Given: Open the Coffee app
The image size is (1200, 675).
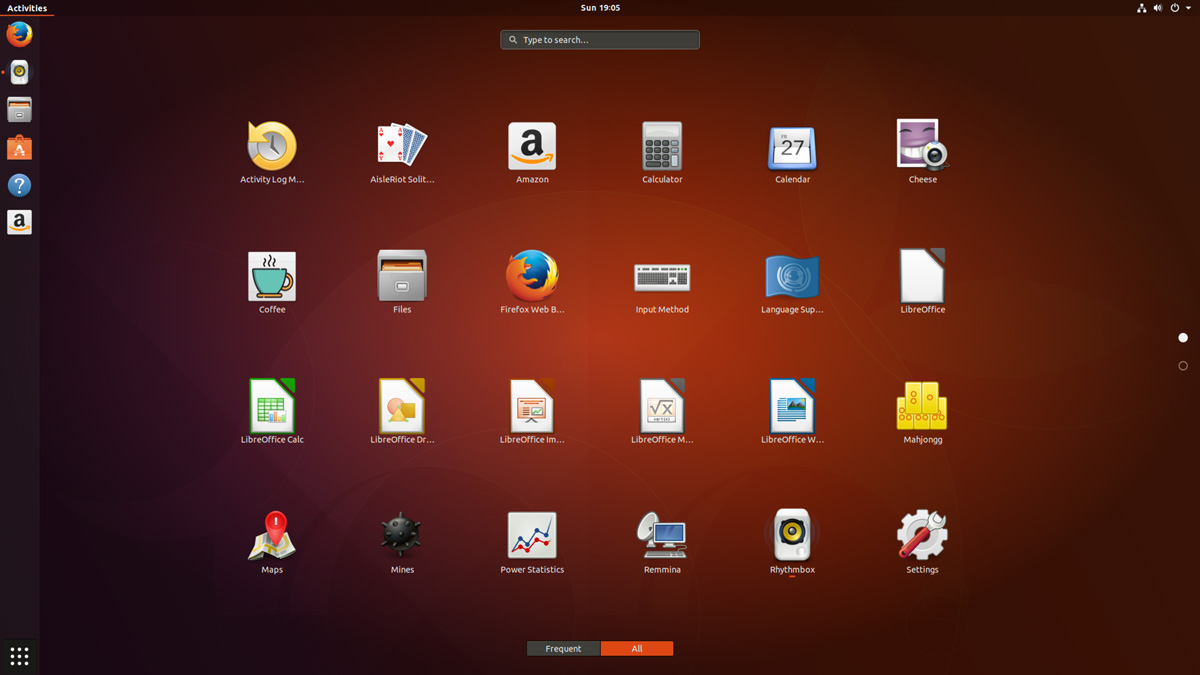Looking at the screenshot, I should coord(272,282).
